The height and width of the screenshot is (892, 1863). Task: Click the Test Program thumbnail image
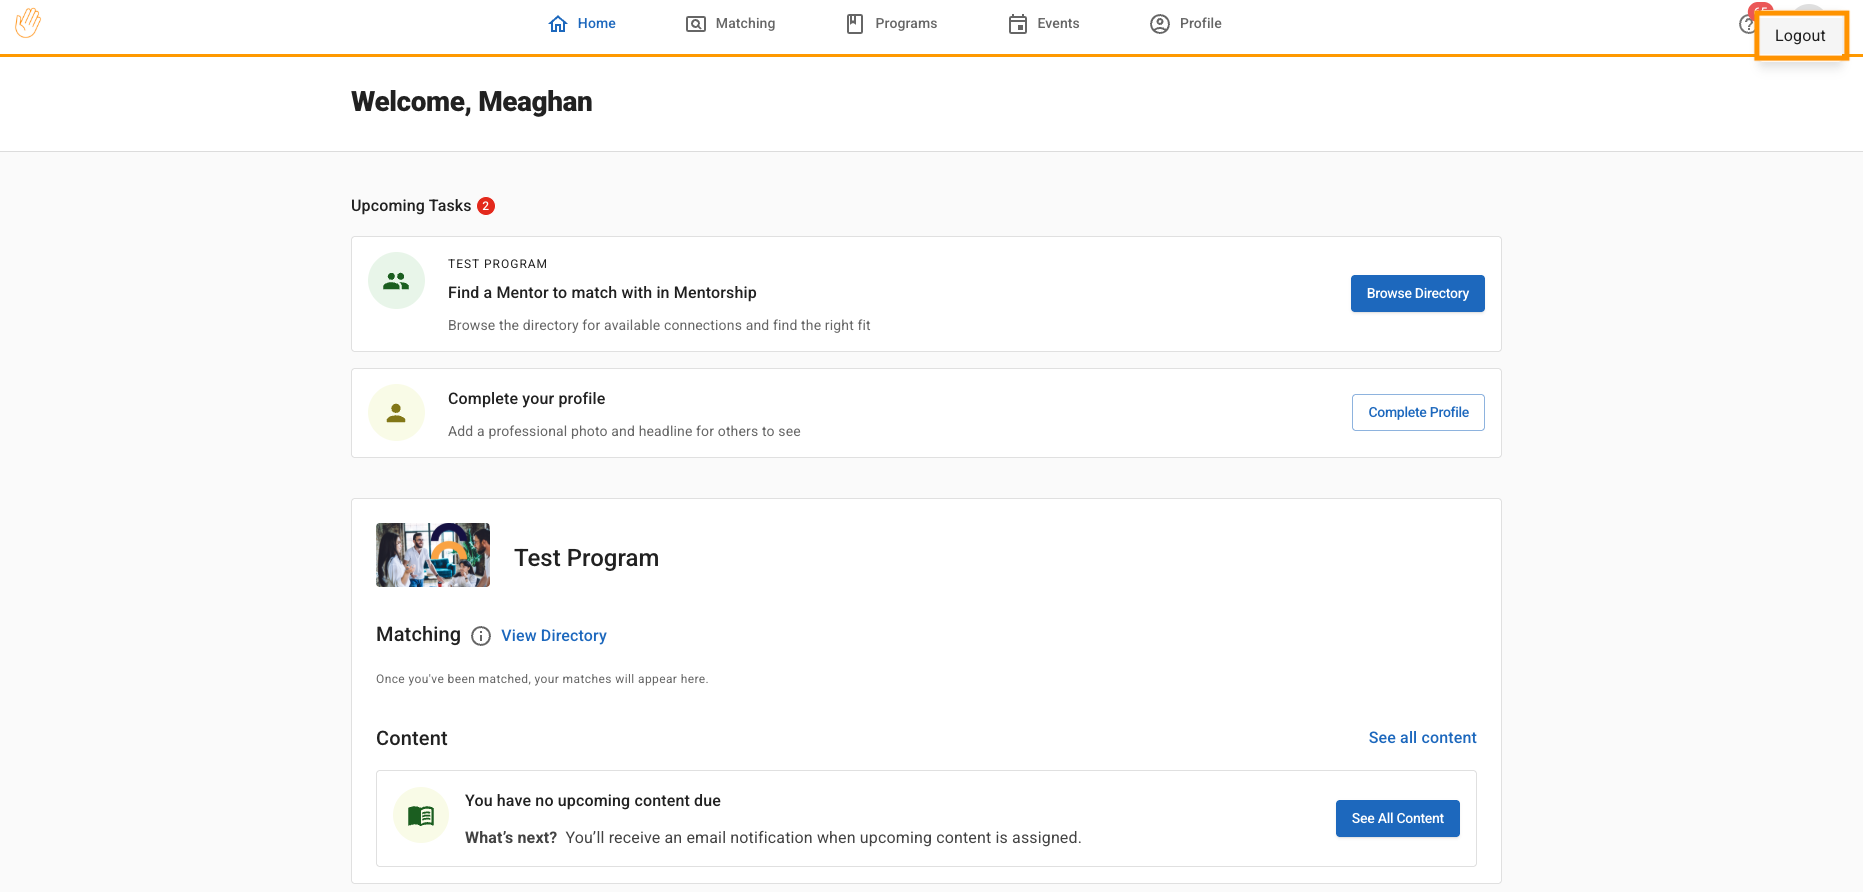[433, 555]
